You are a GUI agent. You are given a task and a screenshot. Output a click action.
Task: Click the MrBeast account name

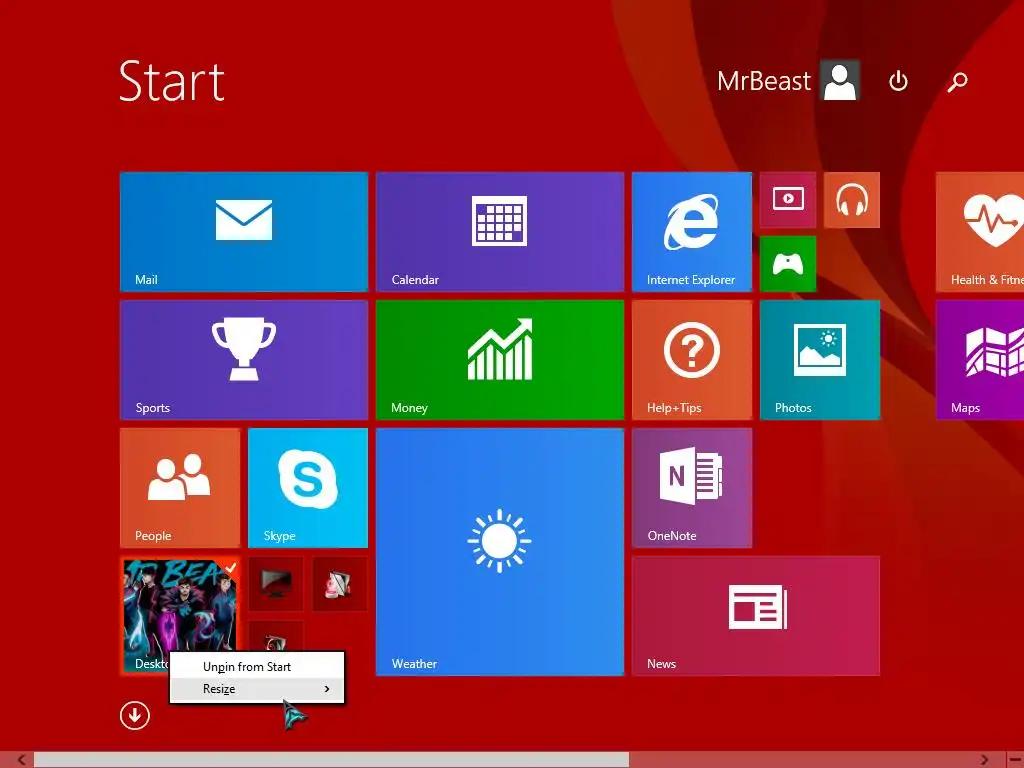(763, 81)
